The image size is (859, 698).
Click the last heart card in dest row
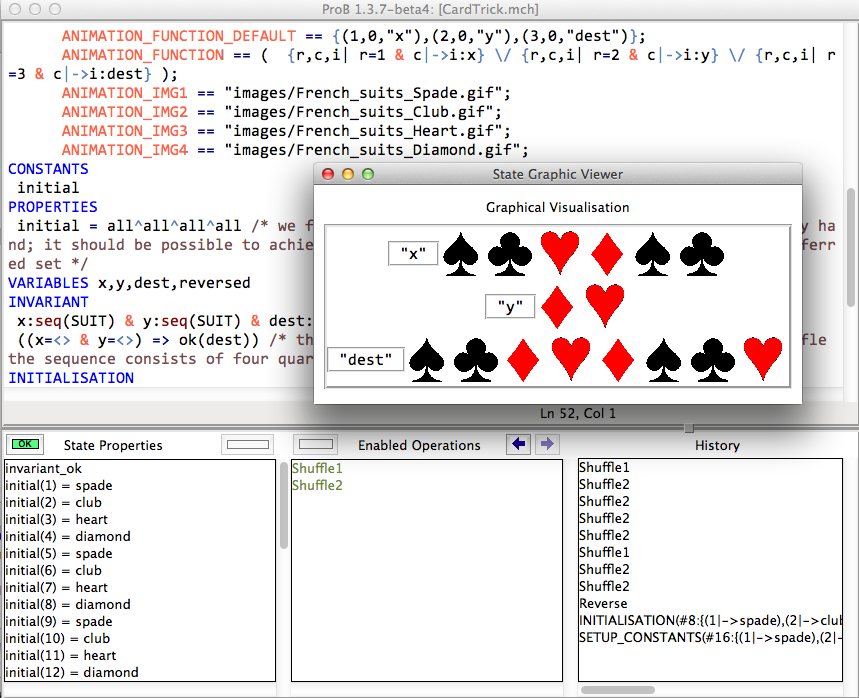point(763,359)
